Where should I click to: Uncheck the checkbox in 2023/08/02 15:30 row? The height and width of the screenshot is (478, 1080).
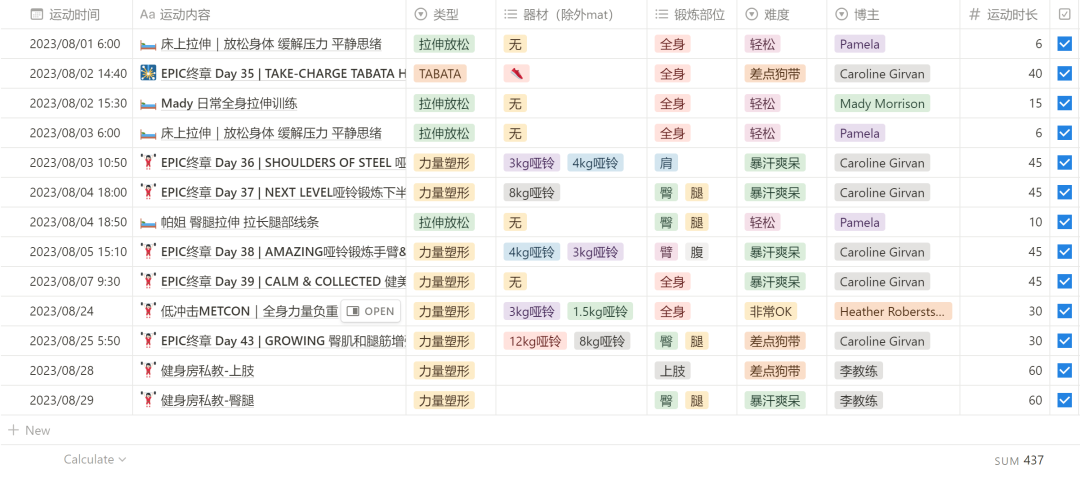1064,103
